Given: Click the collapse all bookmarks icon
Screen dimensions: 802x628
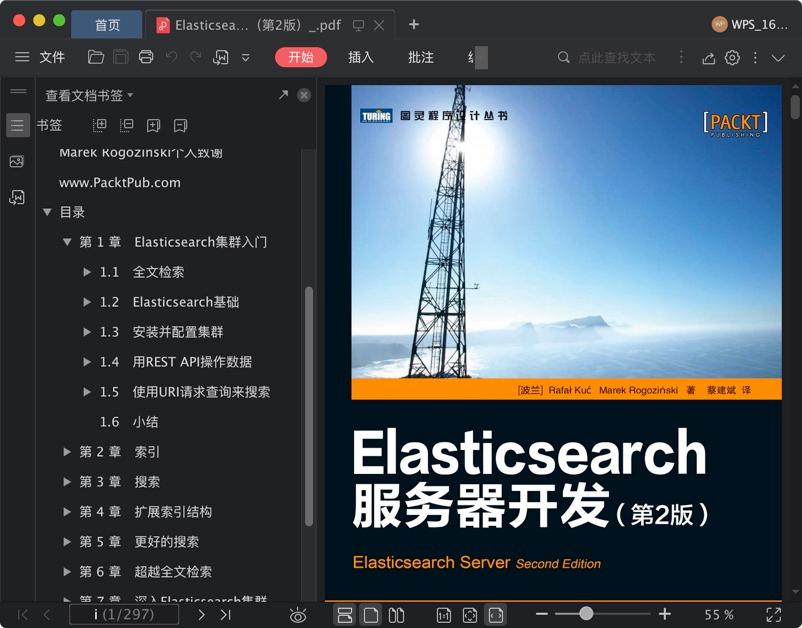Looking at the screenshot, I should (126, 125).
